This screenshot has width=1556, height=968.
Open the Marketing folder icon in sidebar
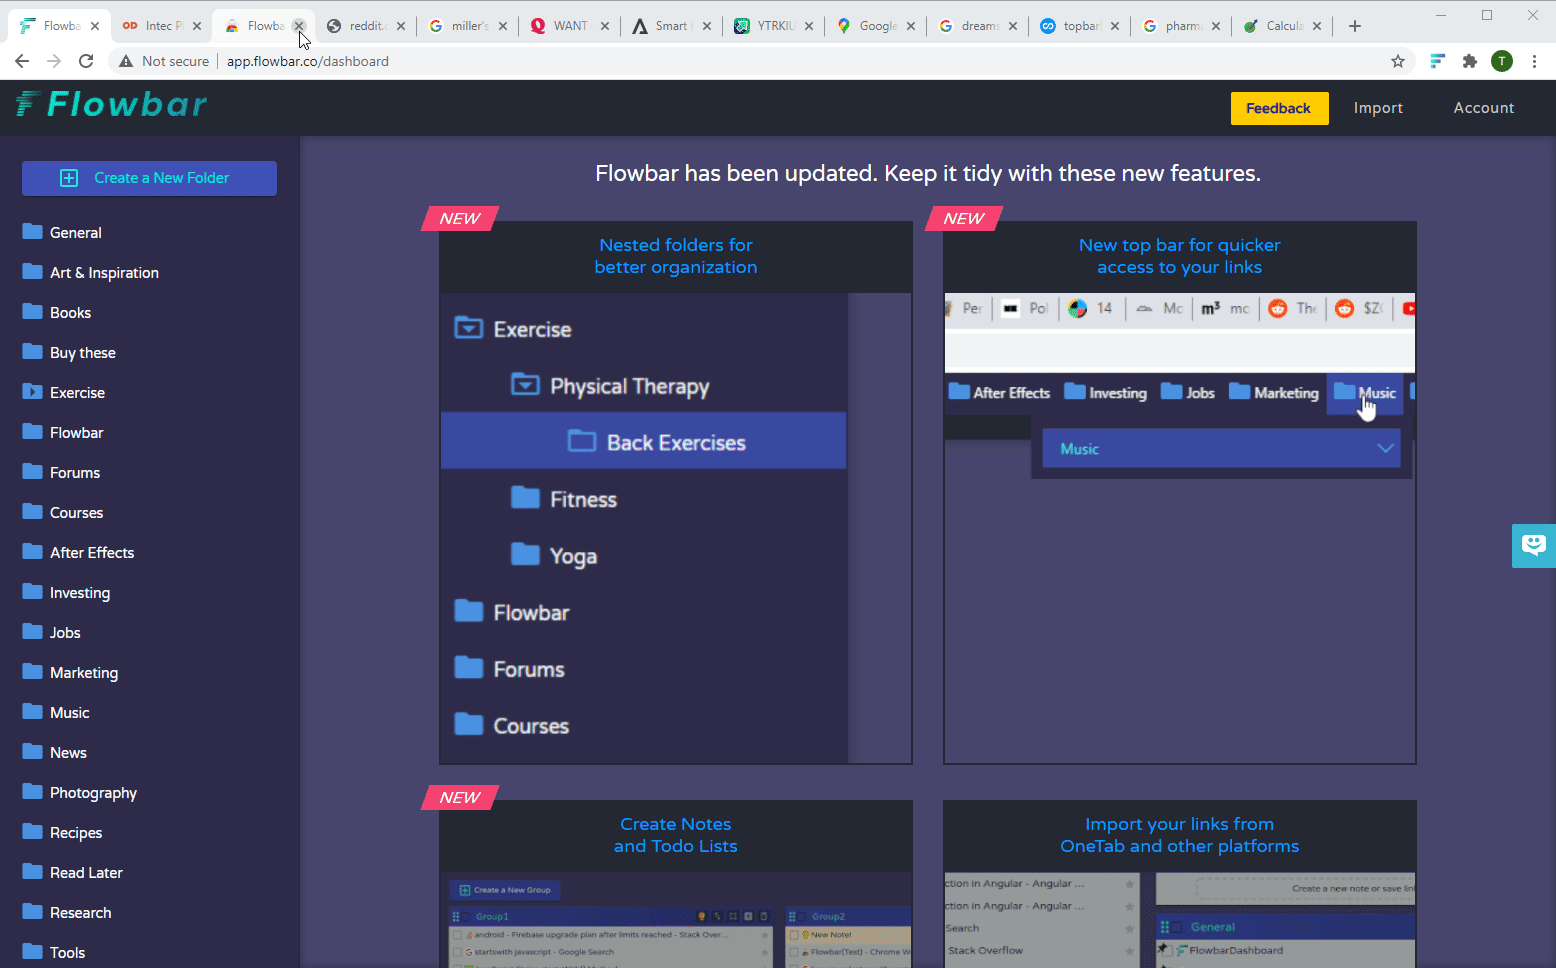tap(33, 672)
